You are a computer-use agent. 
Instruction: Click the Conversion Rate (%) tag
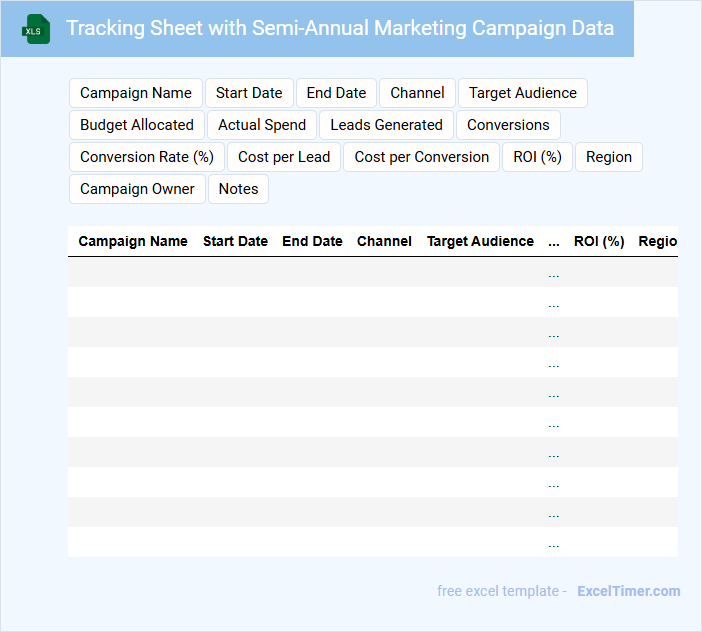click(x=147, y=157)
